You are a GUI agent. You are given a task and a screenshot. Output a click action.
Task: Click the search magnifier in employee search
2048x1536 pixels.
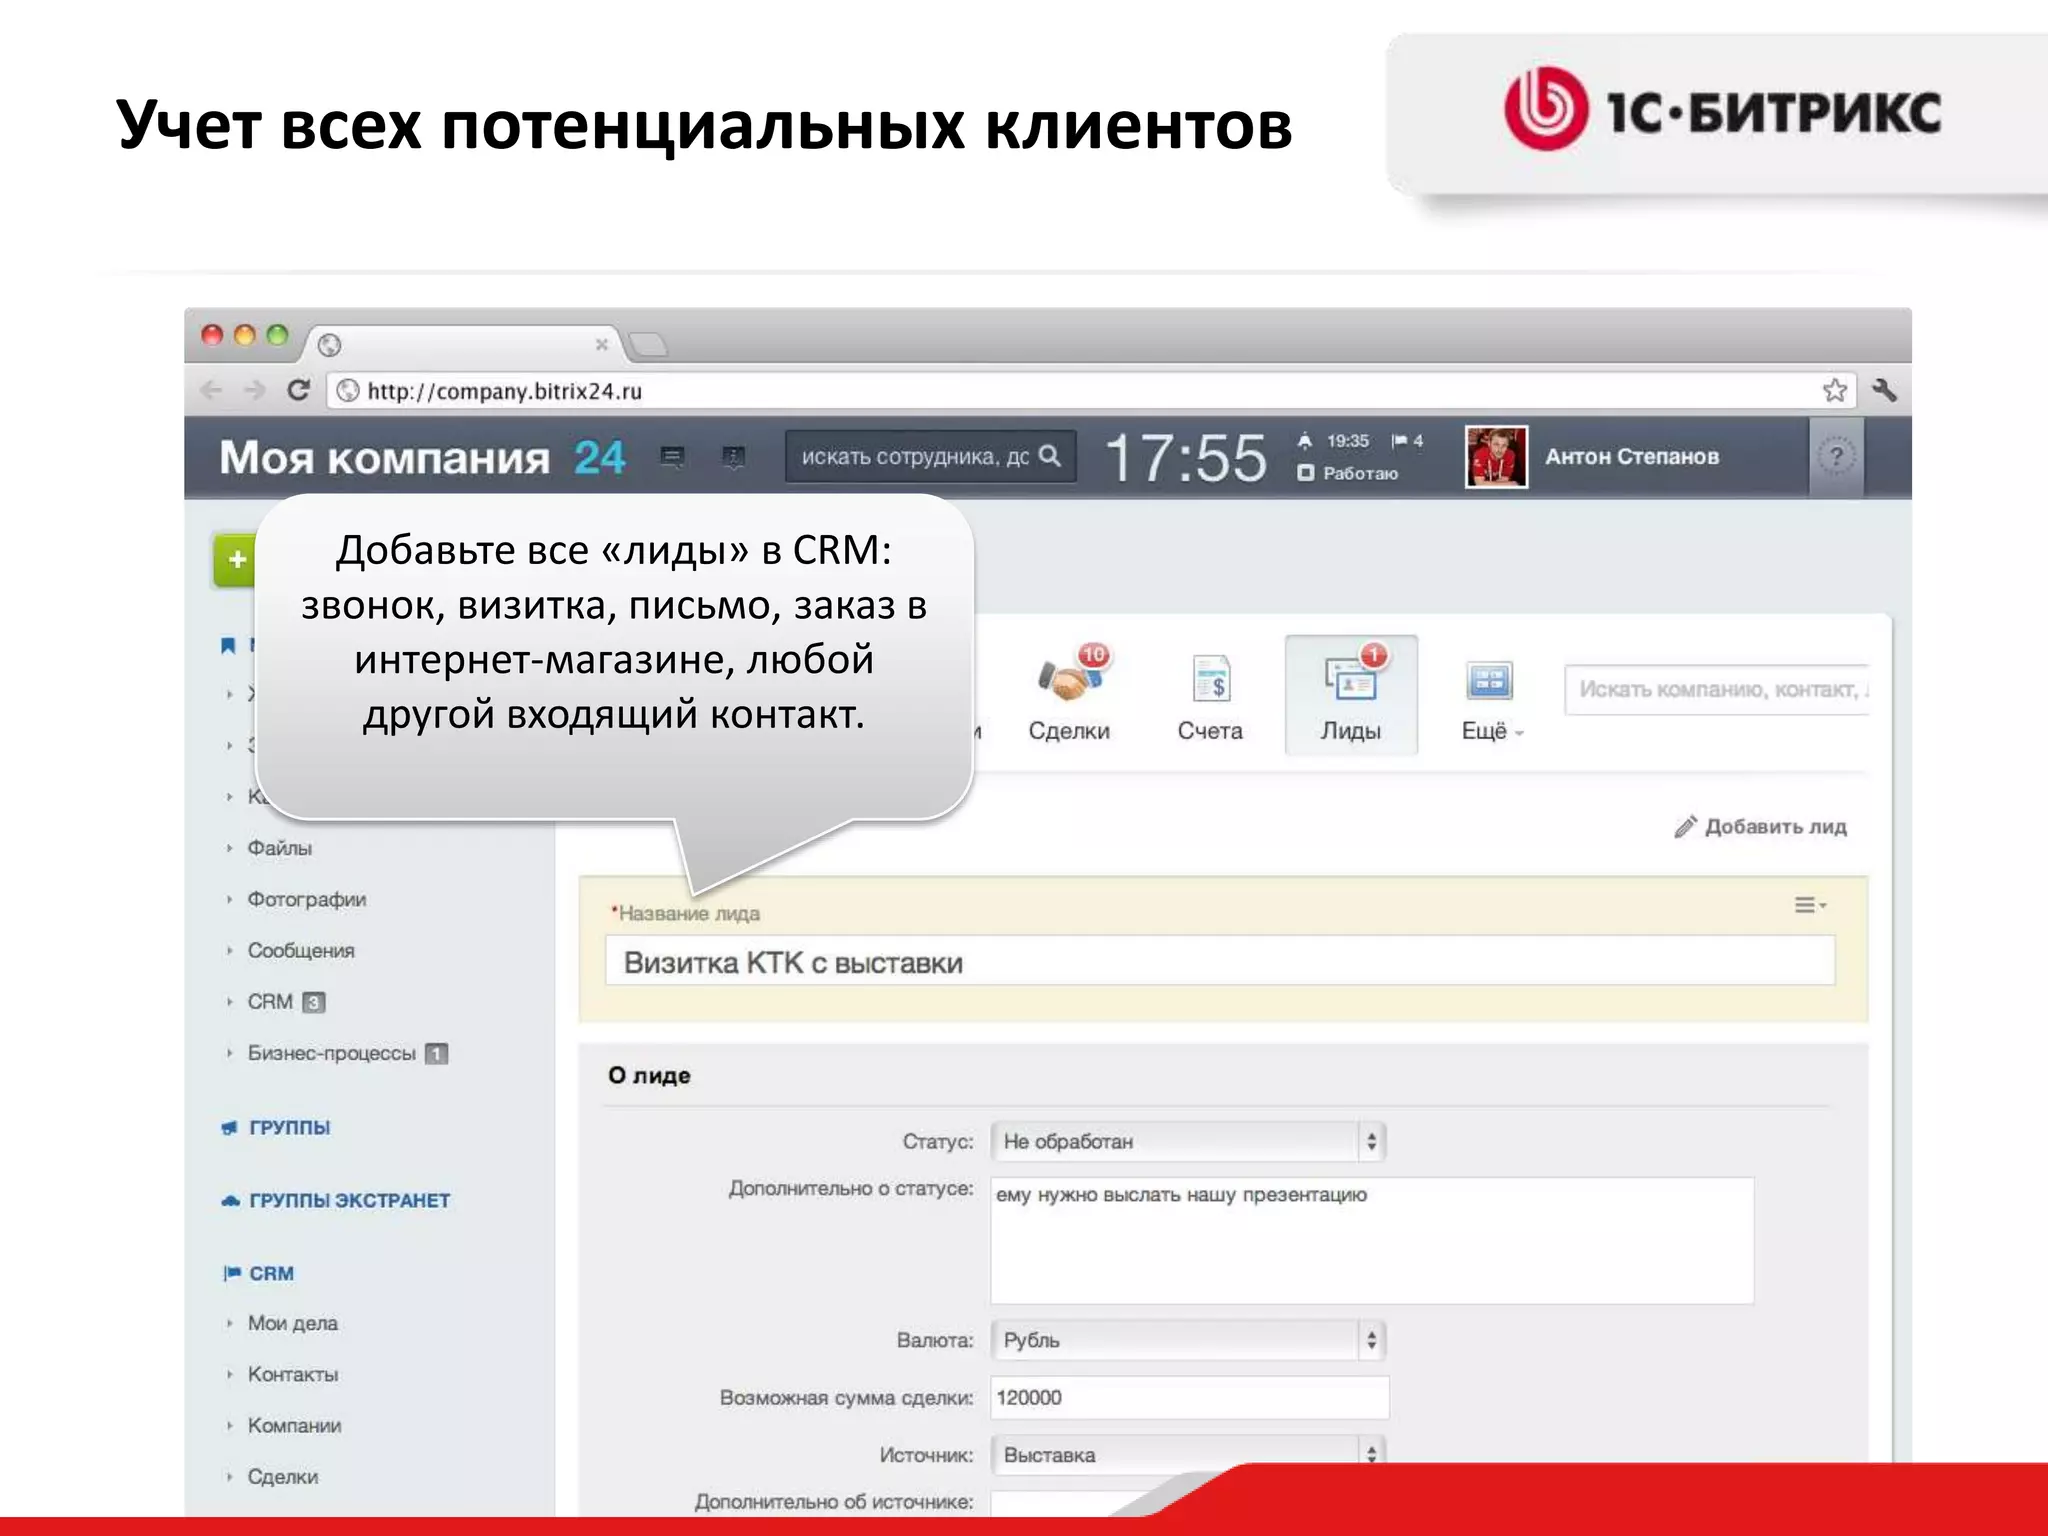tap(1049, 456)
